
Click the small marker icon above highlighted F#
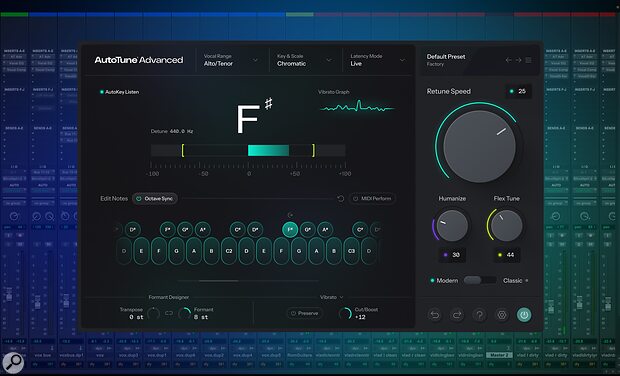click(x=290, y=215)
